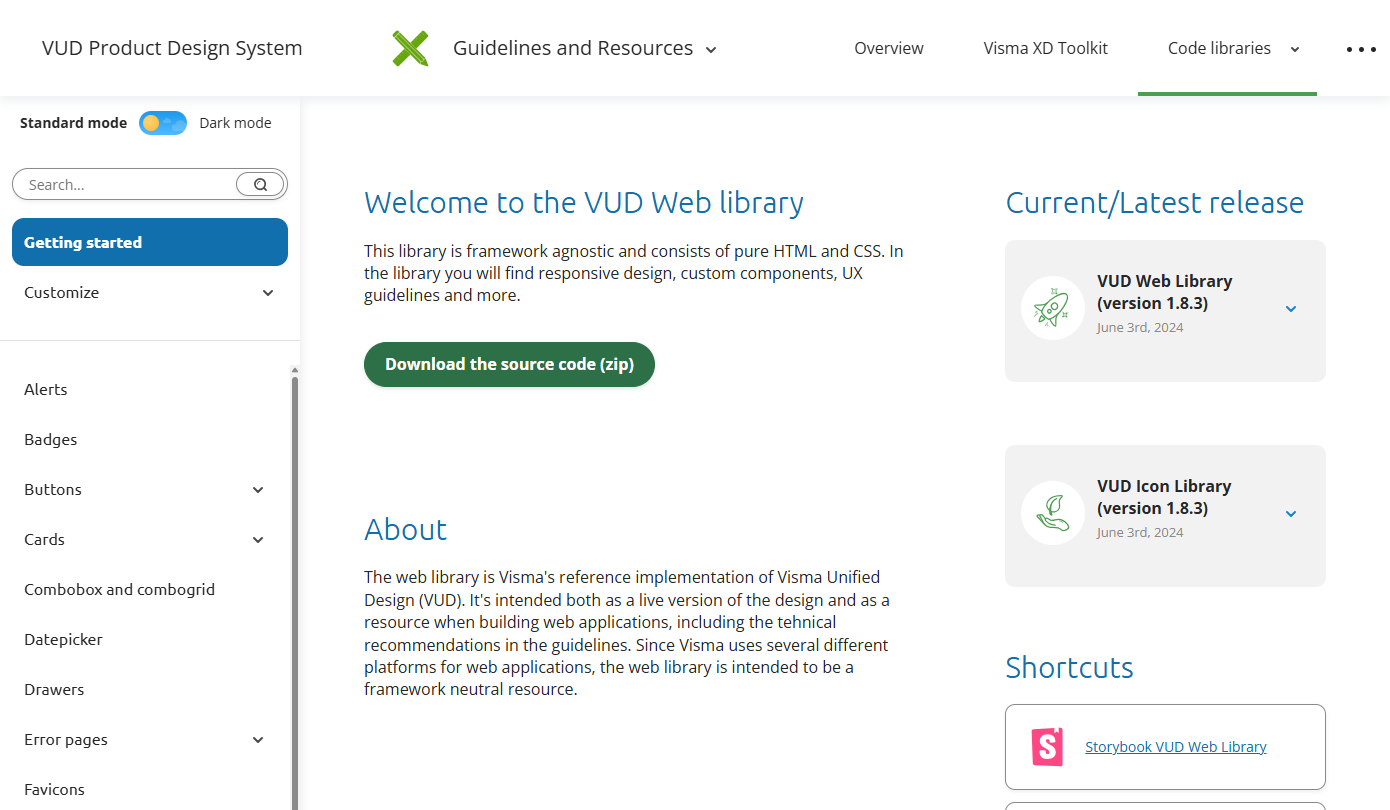The width and height of the screenshot is (1390, 810).
Task: Click the leaf icon on VUD Icon Library card
Action: (1052, 512)
